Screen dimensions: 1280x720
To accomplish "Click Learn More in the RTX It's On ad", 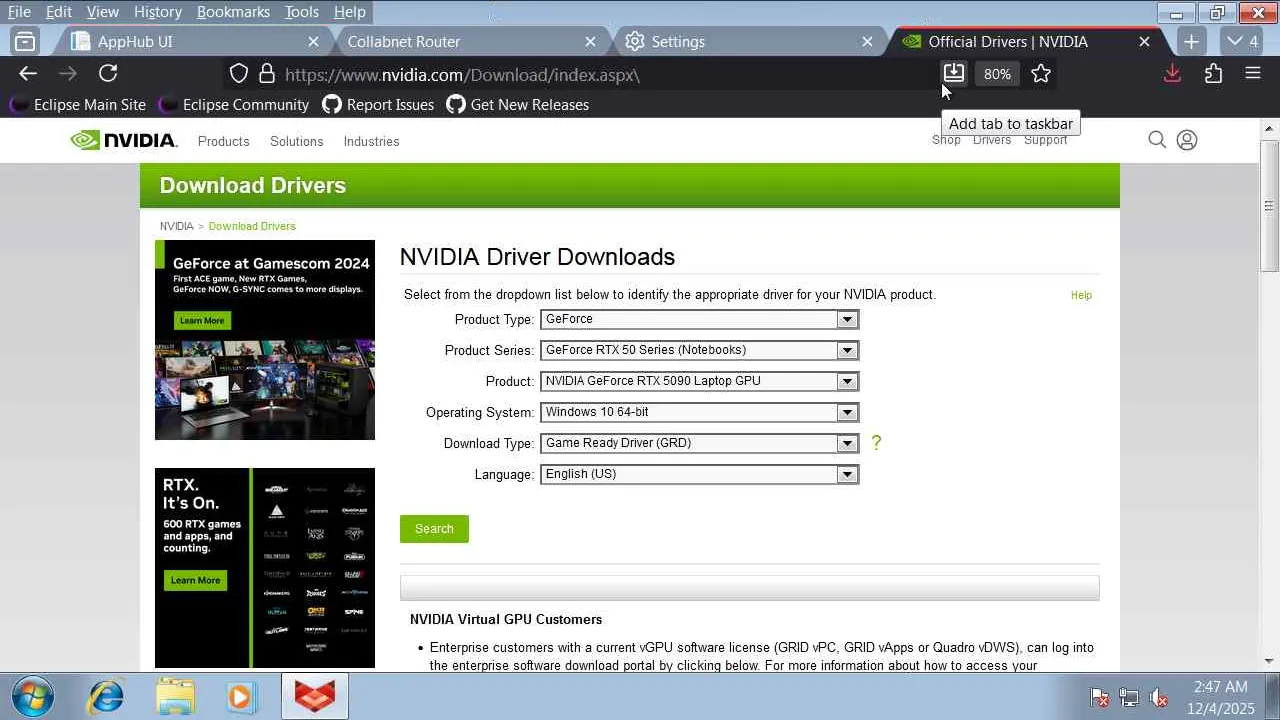I will [195, 580].
